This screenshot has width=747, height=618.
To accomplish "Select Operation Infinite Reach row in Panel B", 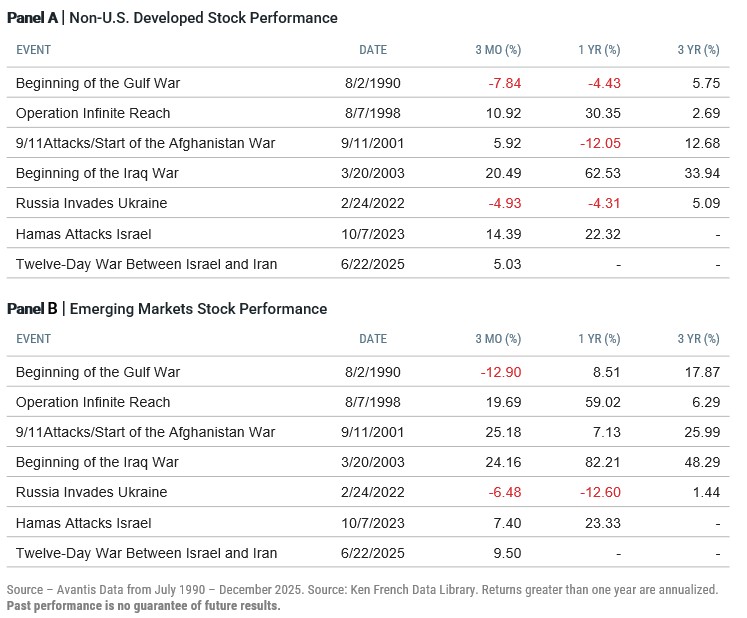I will [93, 402].
